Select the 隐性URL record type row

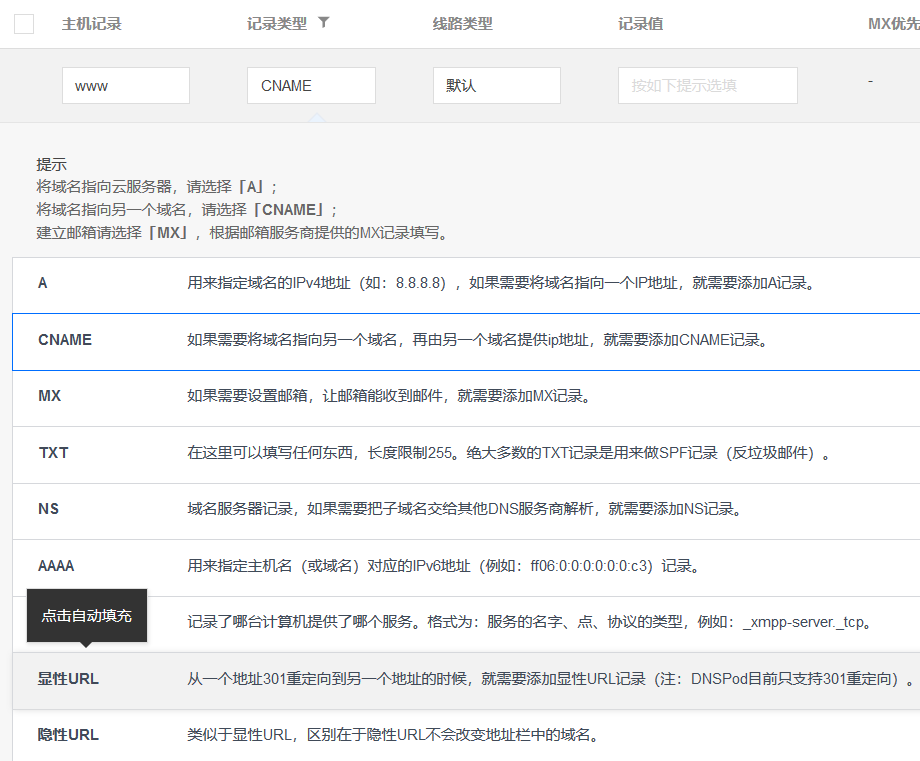pos(465,736)
